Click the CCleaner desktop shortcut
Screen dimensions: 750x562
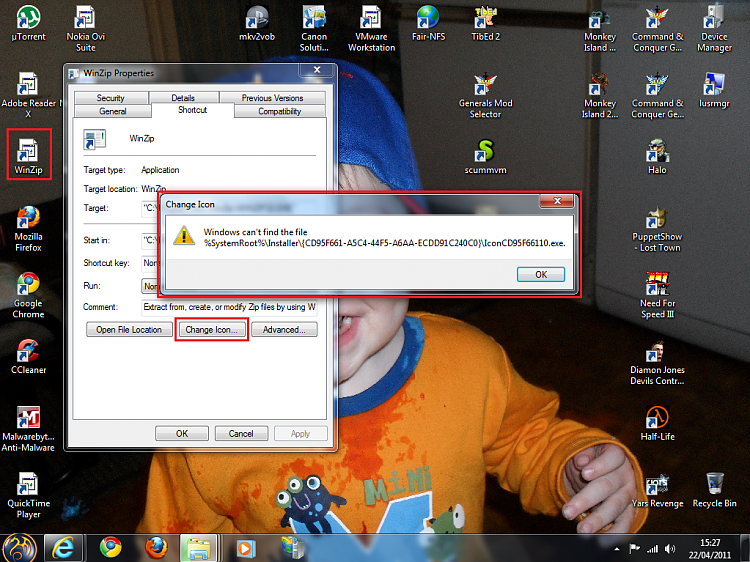[x=28, y=357]
